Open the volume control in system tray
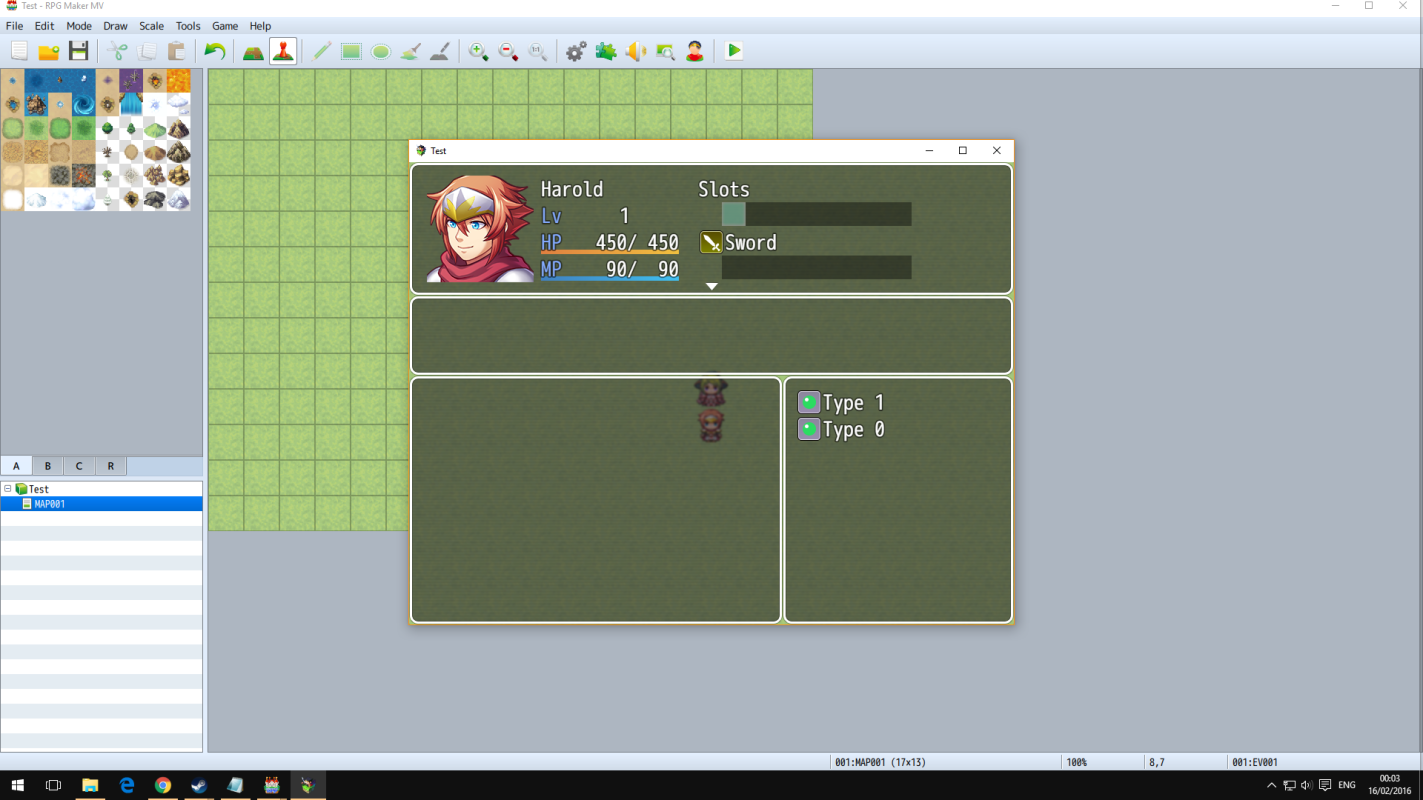The width and height of the screenshot is (1423, 800). coord(1307,785)
